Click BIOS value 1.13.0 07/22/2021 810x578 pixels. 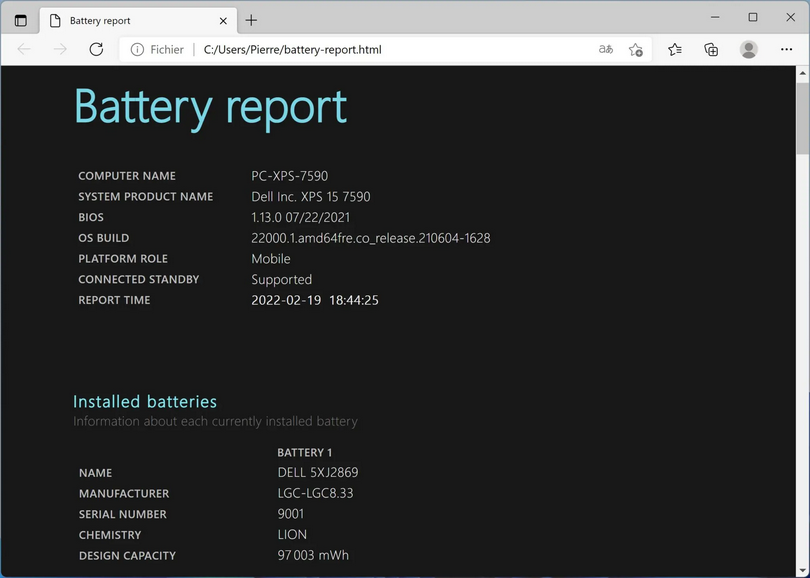pos(301,217)
